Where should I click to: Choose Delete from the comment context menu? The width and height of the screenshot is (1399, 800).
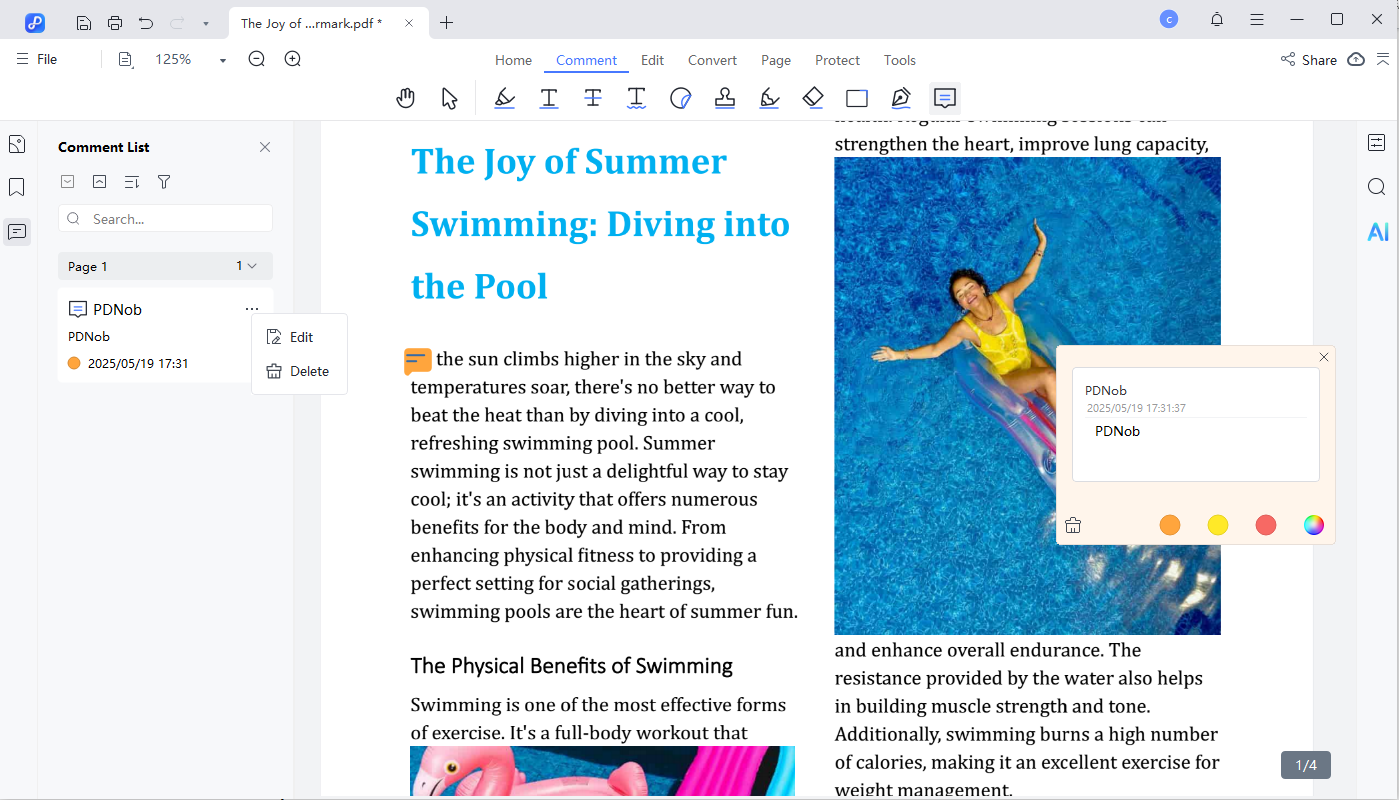tap(298, 371)
